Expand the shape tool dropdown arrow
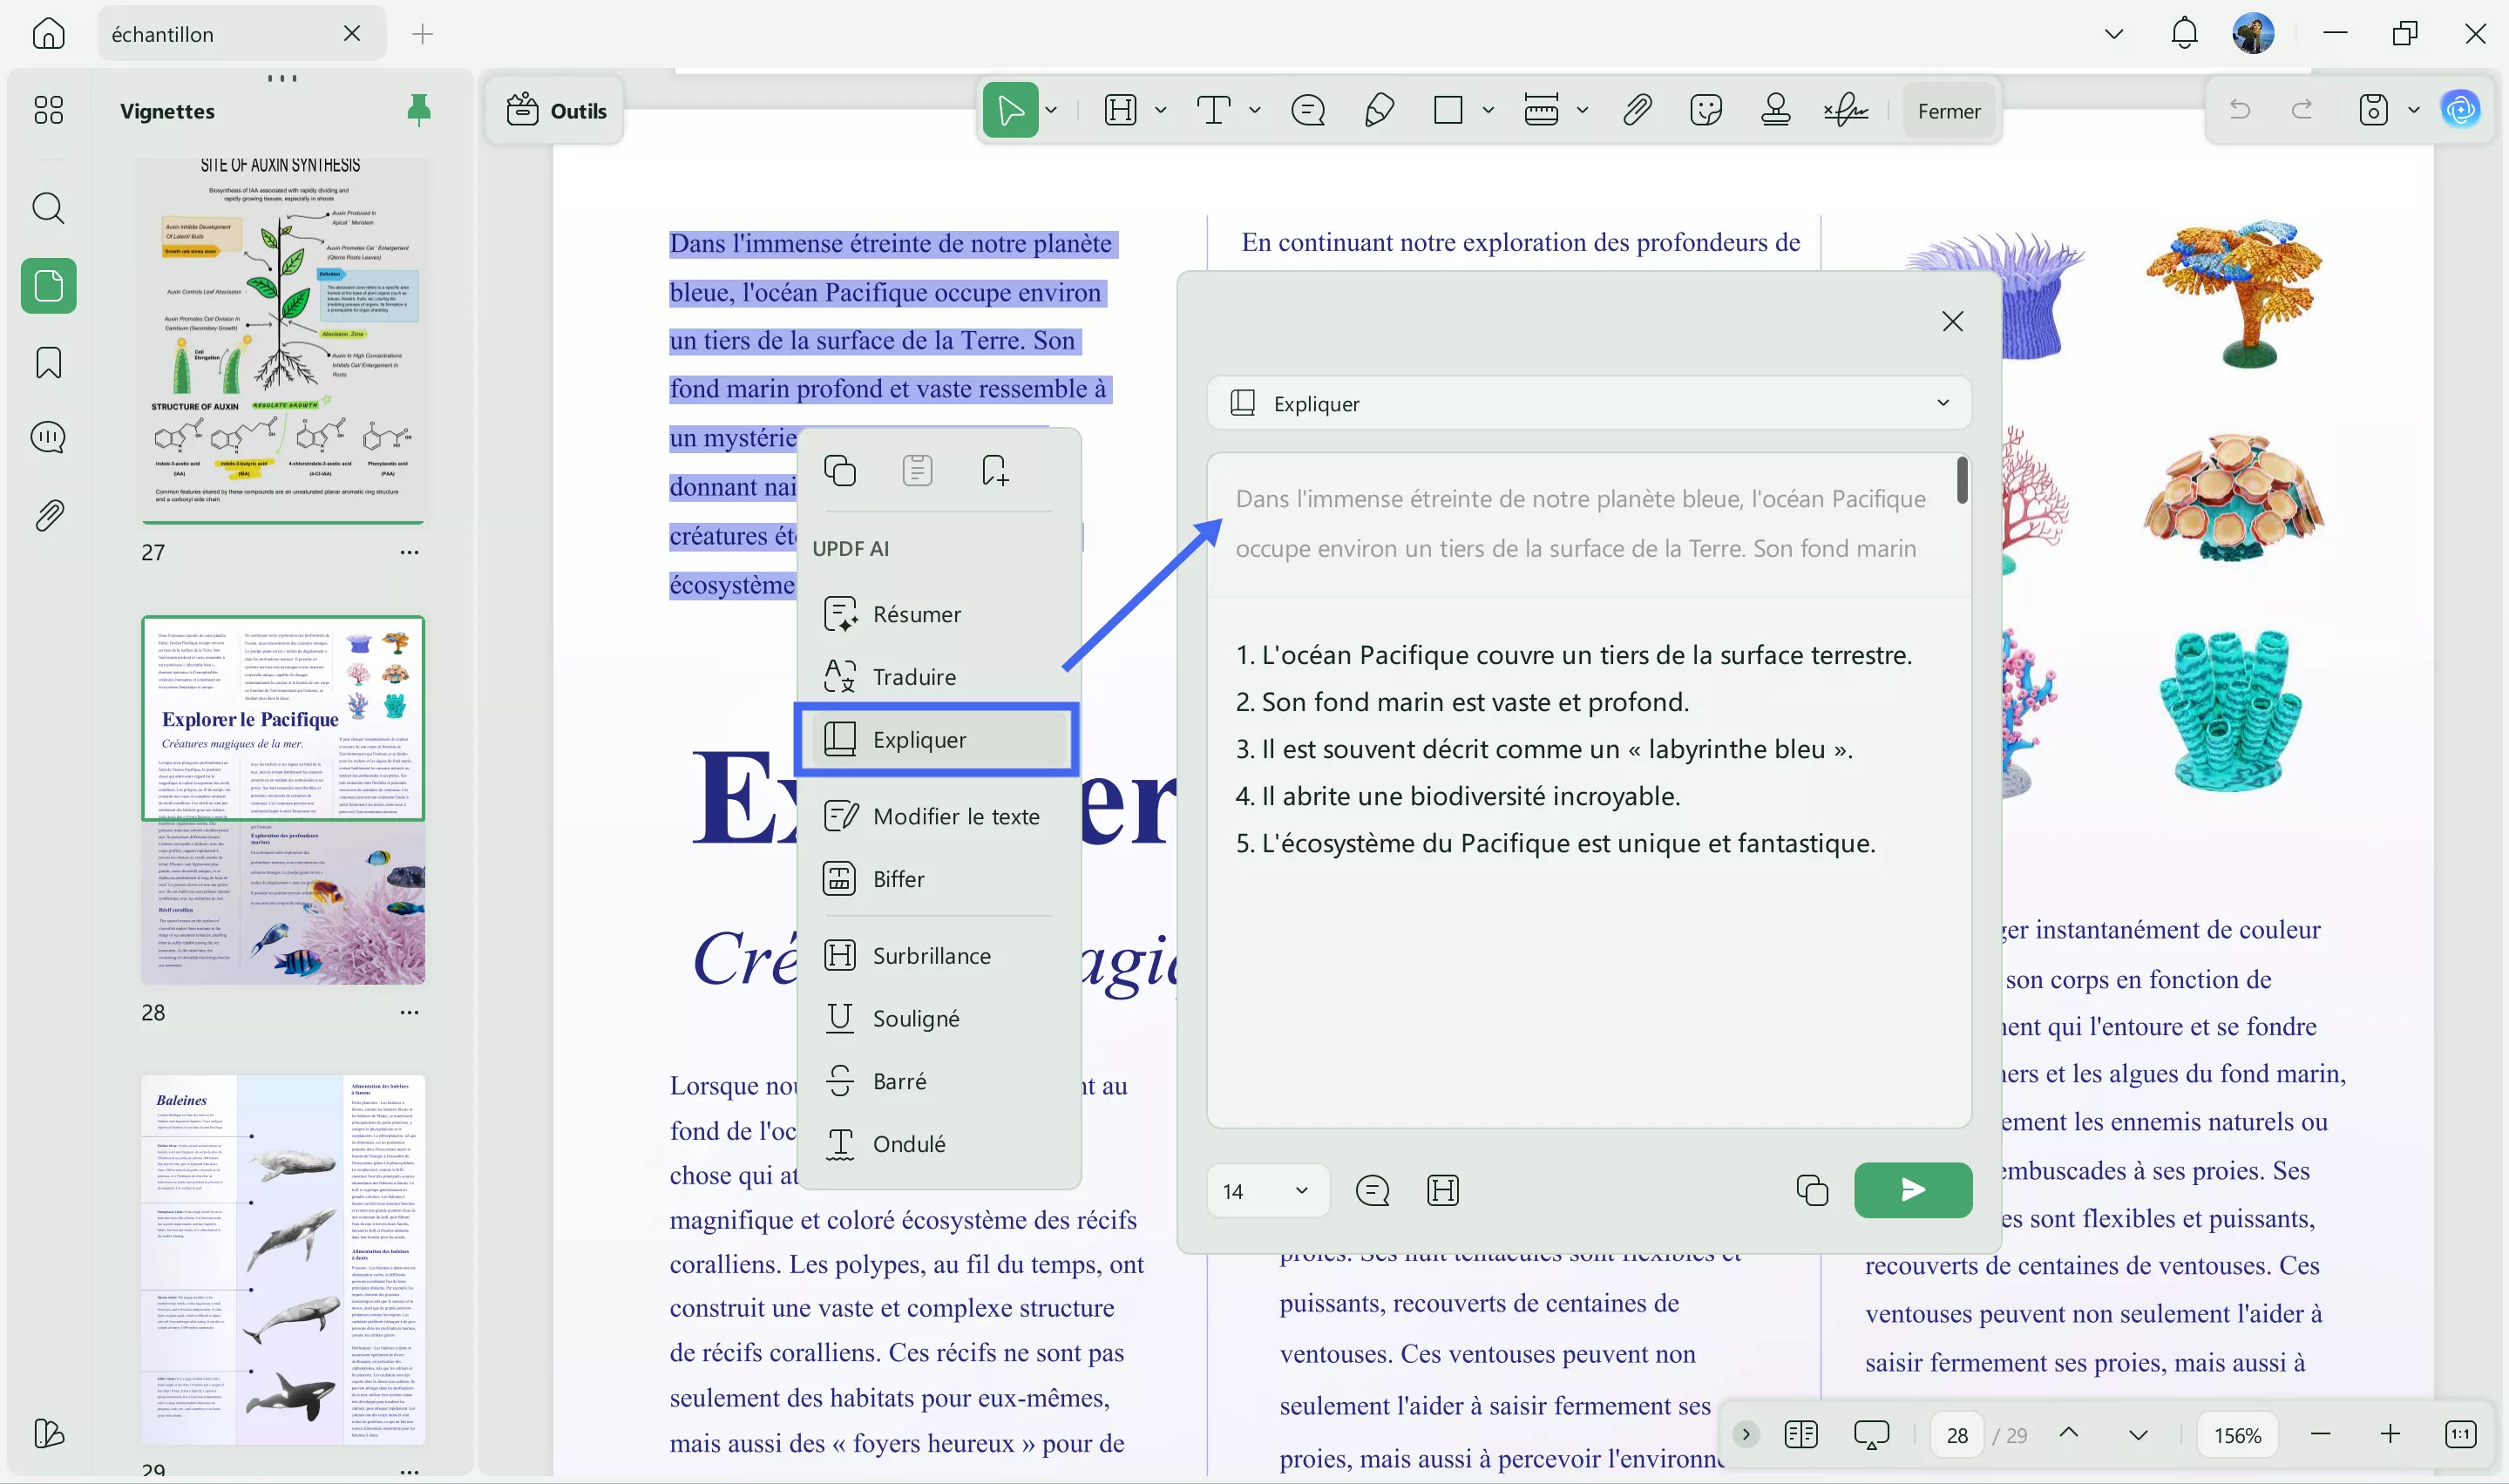This screenshot has height=1484, width=2509. click(1487, 110)
